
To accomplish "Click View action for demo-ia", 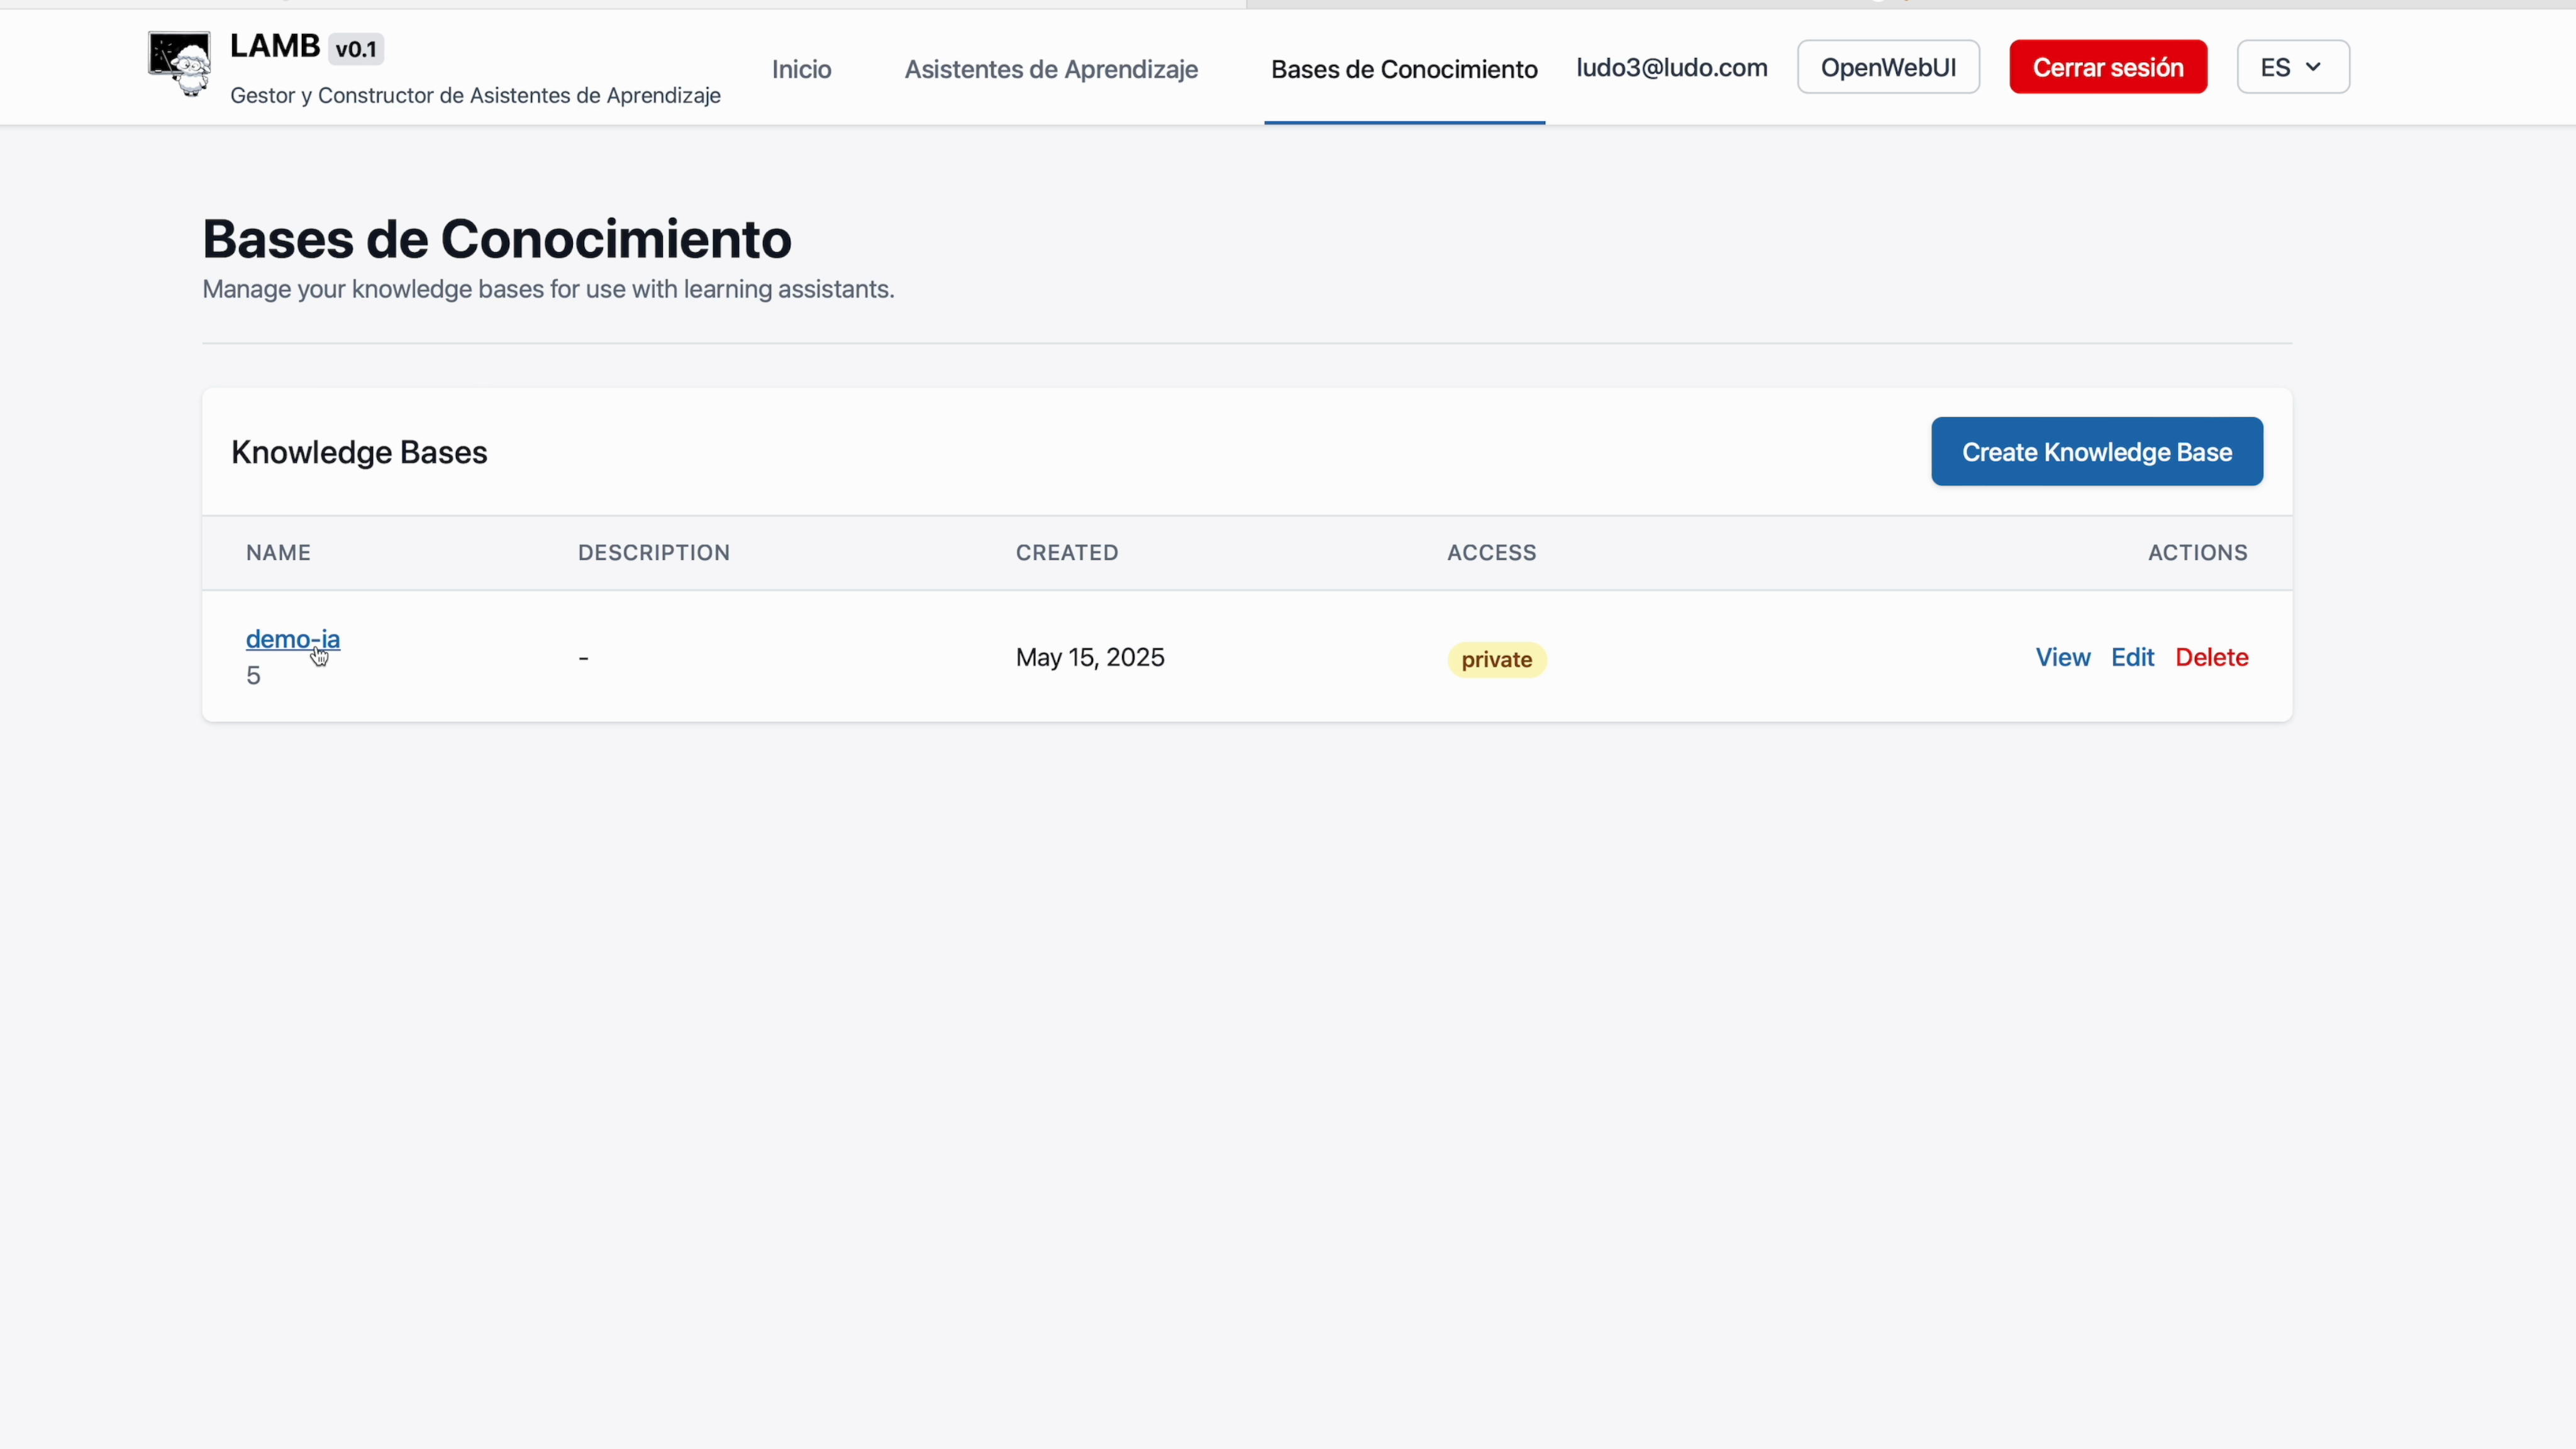I will (2062, 657).
